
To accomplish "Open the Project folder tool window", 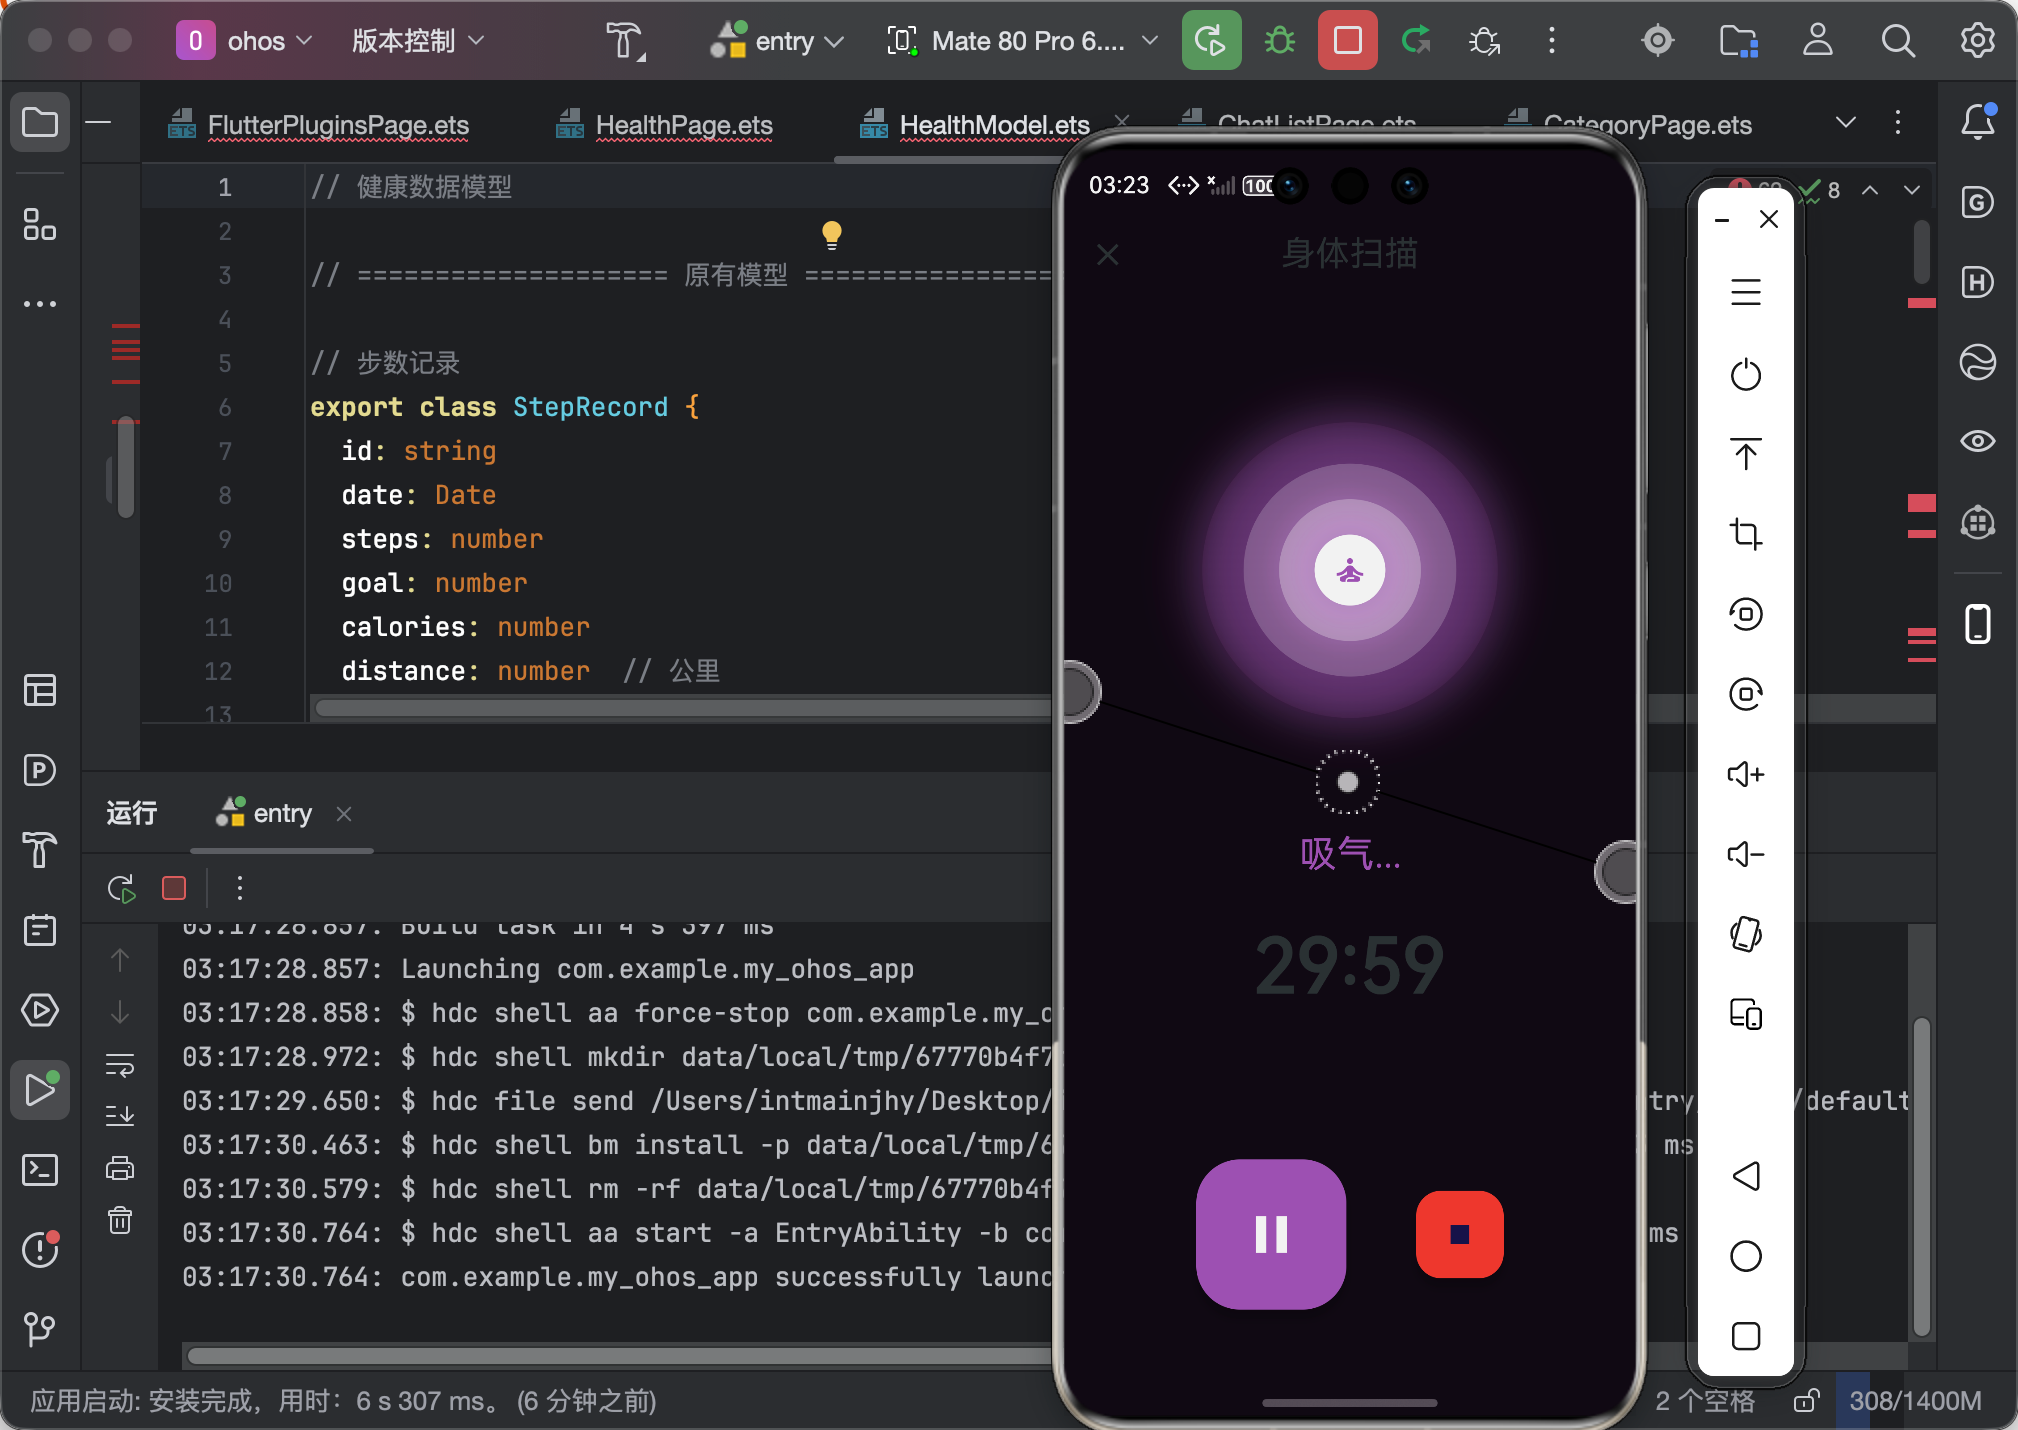I will click(40, 123).
